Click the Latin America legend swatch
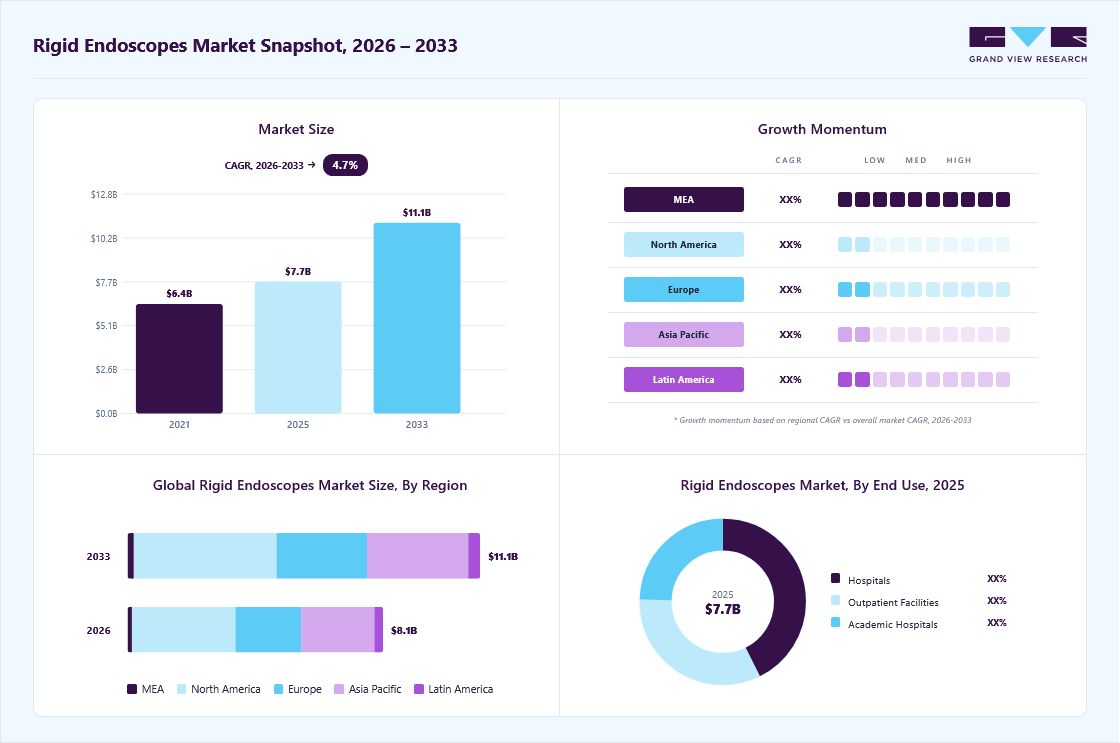 pyautogui.click(x=419, y=689)
